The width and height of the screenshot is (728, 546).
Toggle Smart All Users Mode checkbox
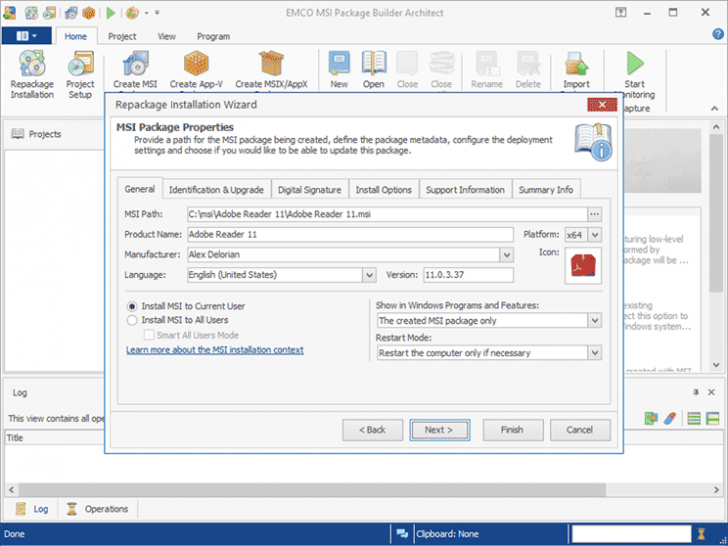[x=149, y=335]
